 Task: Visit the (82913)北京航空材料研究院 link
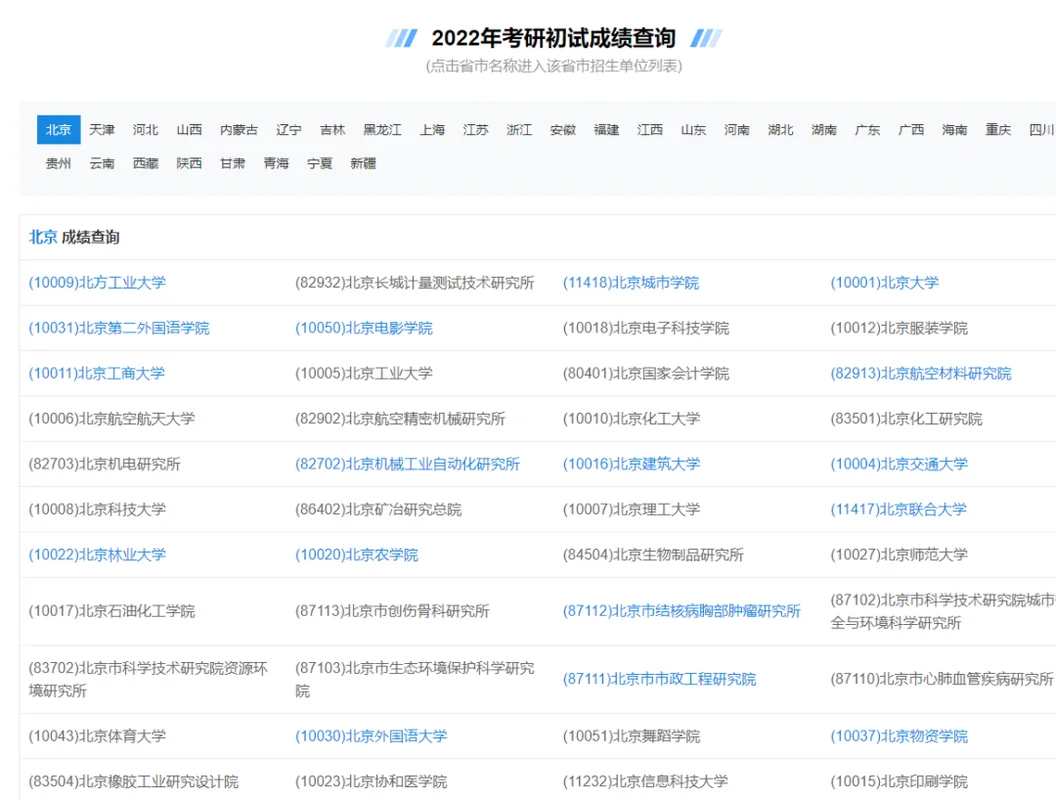point(921,373)
